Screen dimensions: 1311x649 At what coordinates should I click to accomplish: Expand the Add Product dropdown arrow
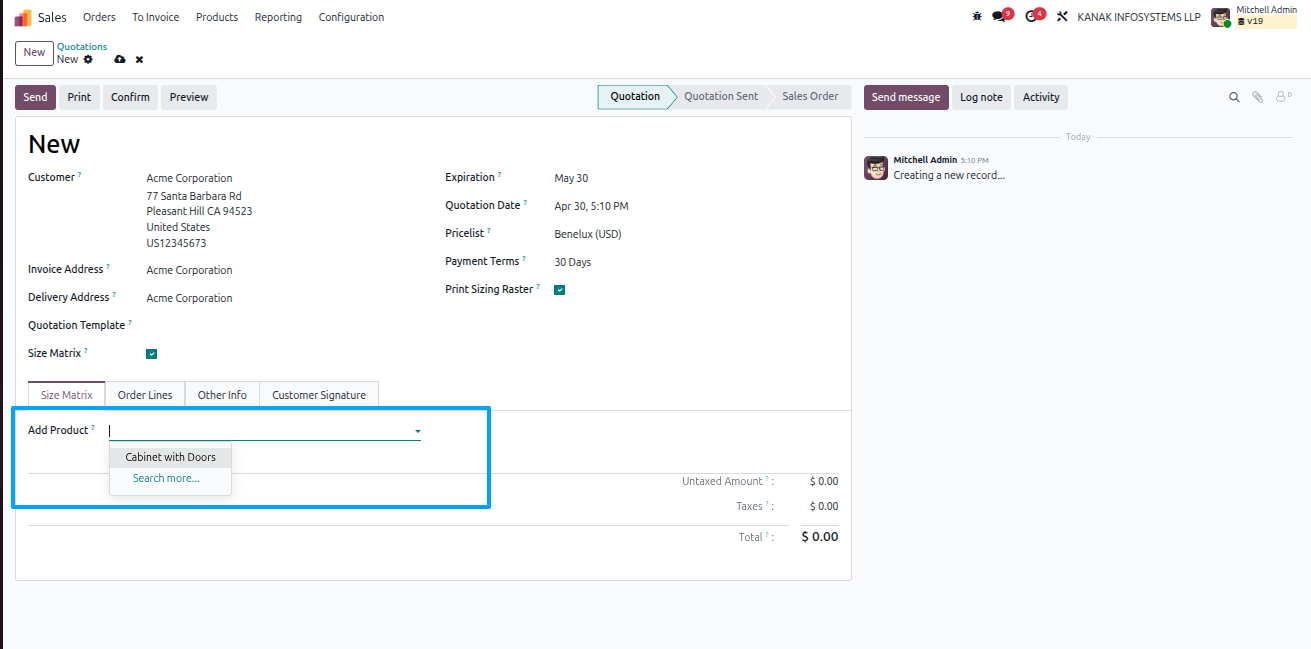(417, 432)
